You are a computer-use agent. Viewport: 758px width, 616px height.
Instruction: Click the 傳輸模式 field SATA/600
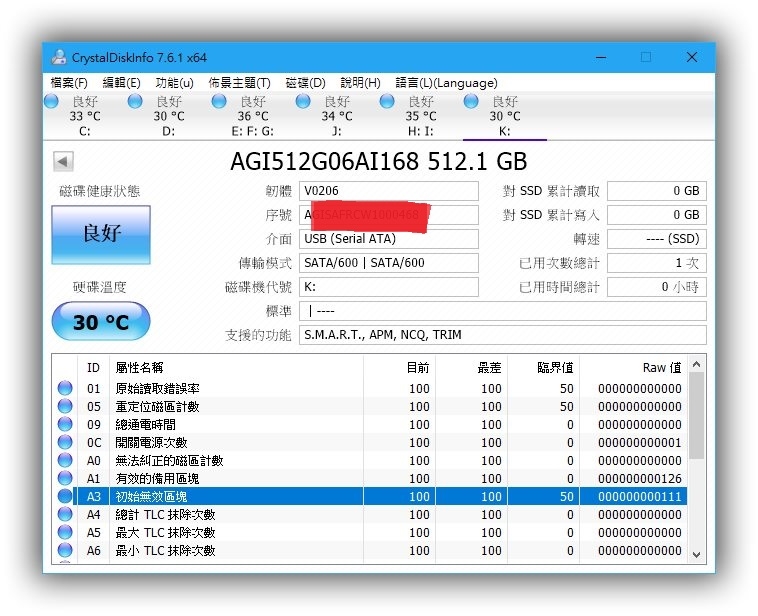tap(389, 263)
